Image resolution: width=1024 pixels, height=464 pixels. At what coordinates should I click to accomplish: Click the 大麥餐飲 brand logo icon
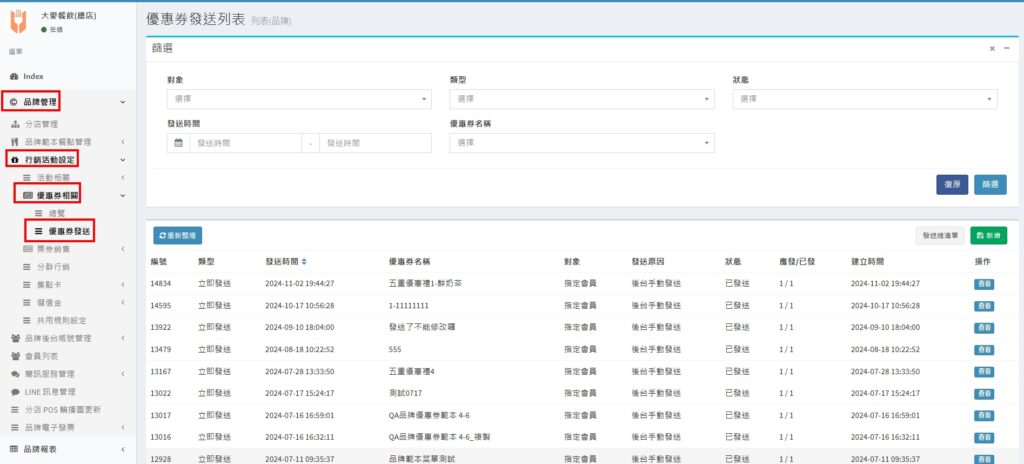(x=19, y=23)
